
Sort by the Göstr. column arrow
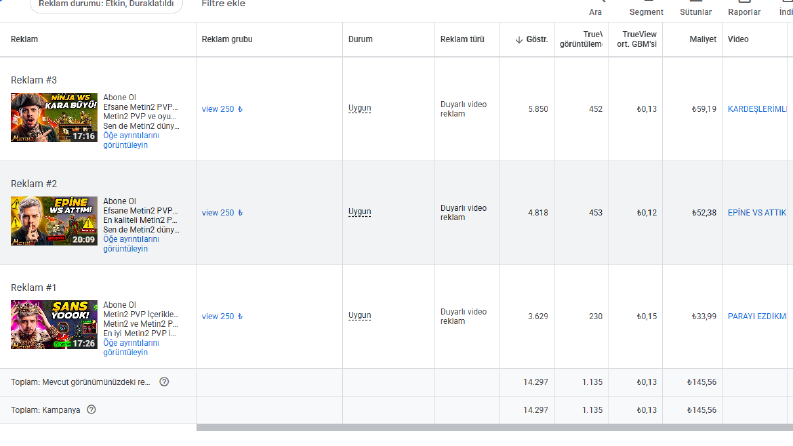[519, 39]
